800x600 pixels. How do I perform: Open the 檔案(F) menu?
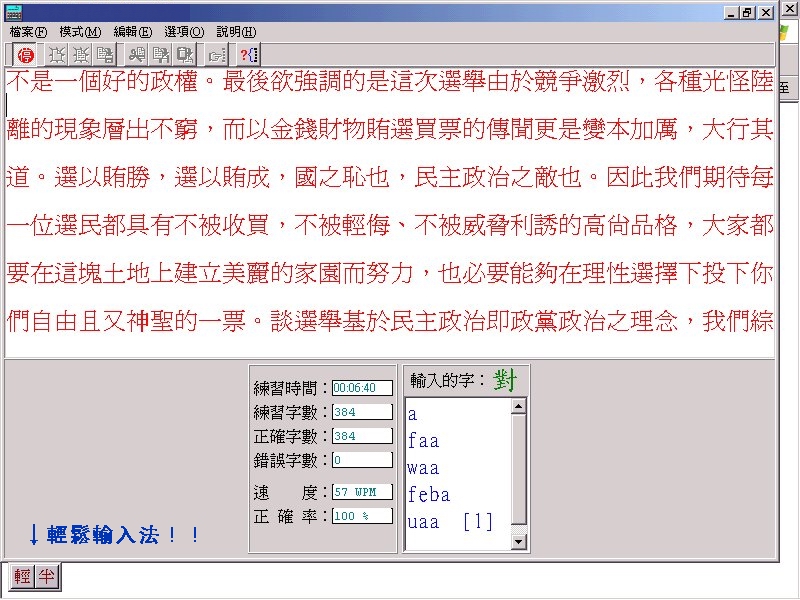click(x=28, y=31)
